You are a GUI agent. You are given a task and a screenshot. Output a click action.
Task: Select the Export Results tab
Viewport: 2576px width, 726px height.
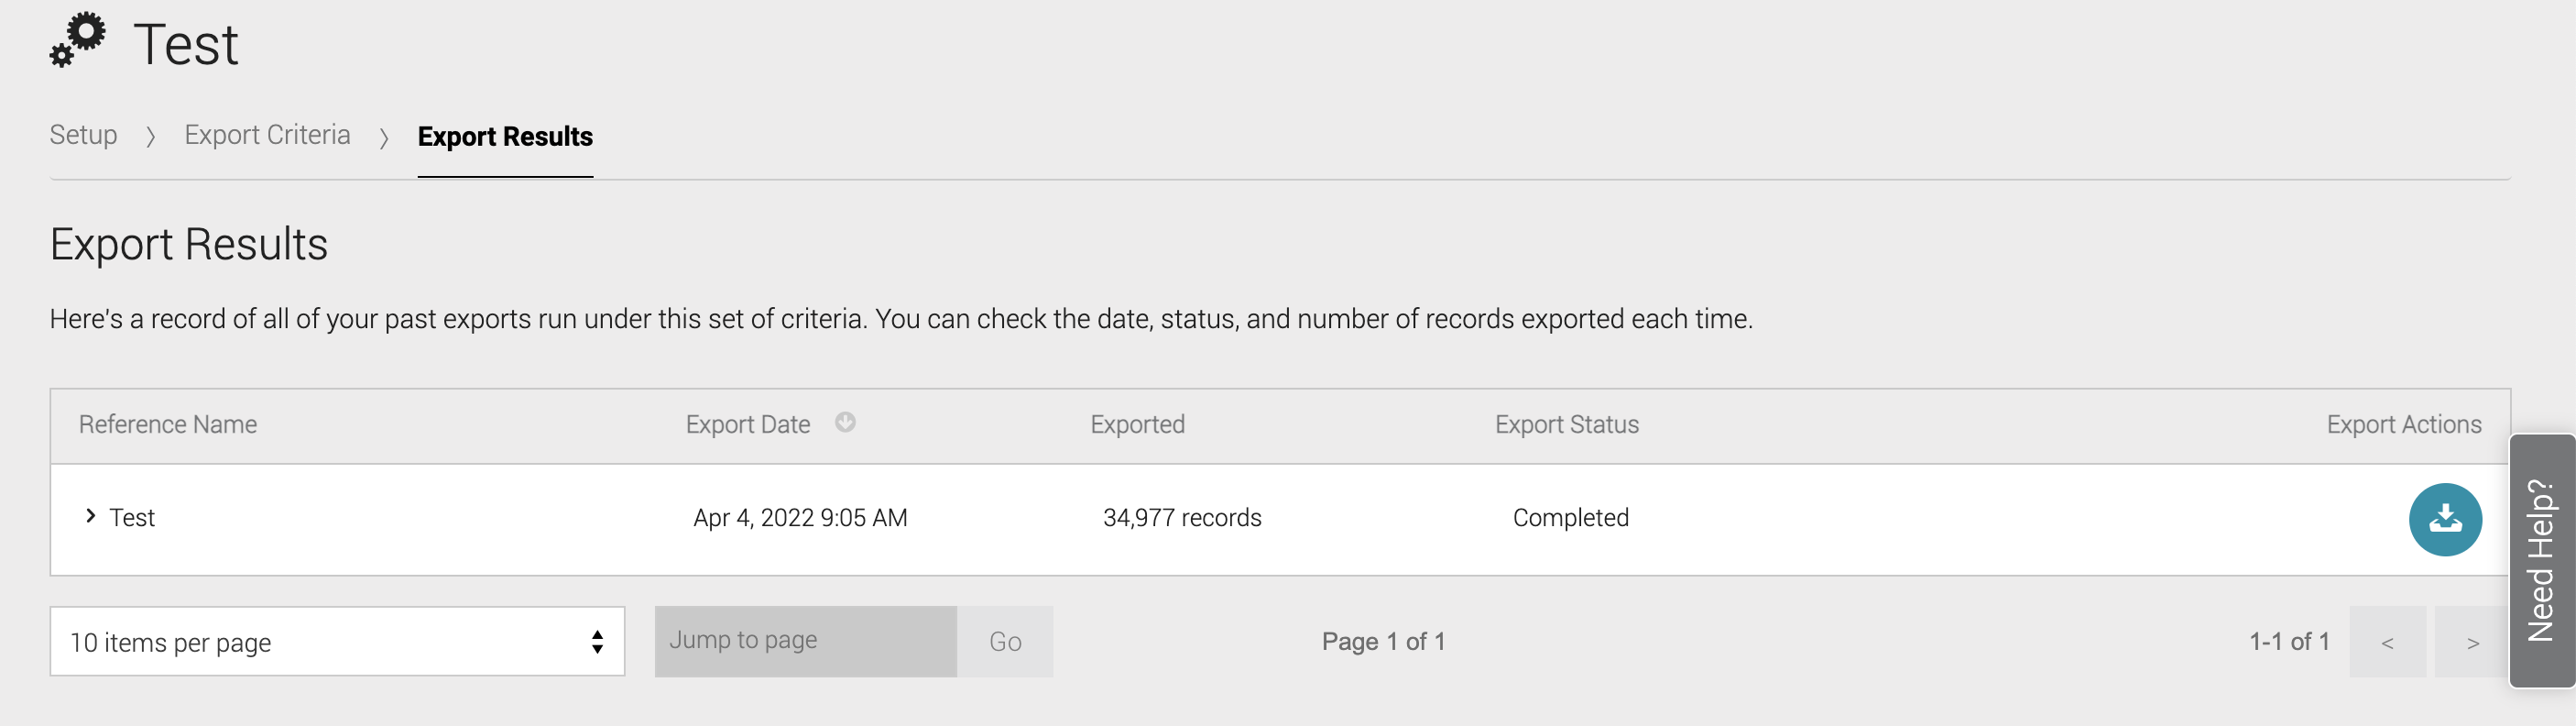[505, 137]
